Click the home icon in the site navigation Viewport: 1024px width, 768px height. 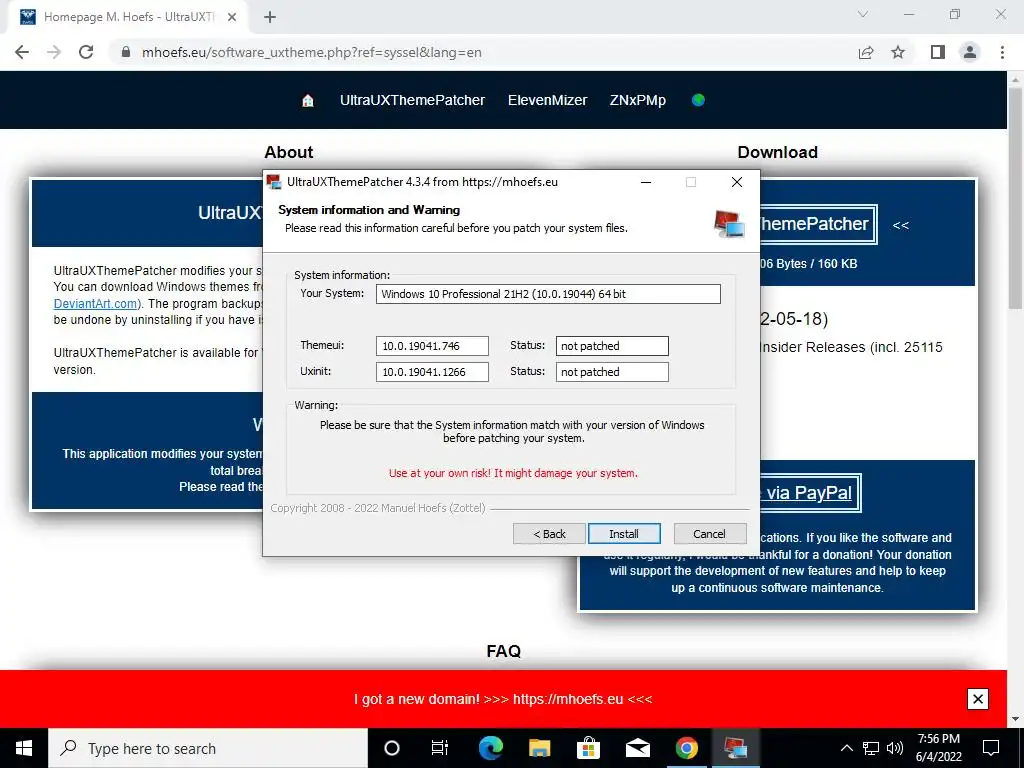308,100
